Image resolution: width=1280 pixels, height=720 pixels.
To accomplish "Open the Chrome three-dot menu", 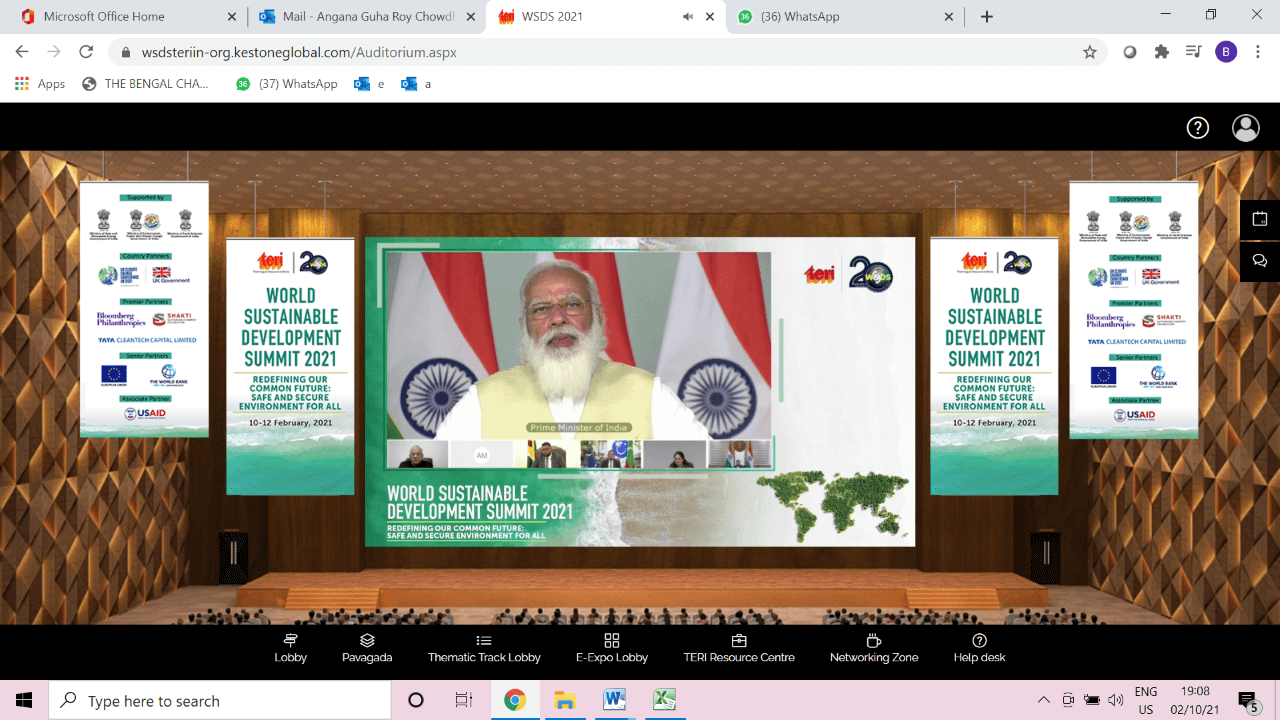I will 1258,52.
